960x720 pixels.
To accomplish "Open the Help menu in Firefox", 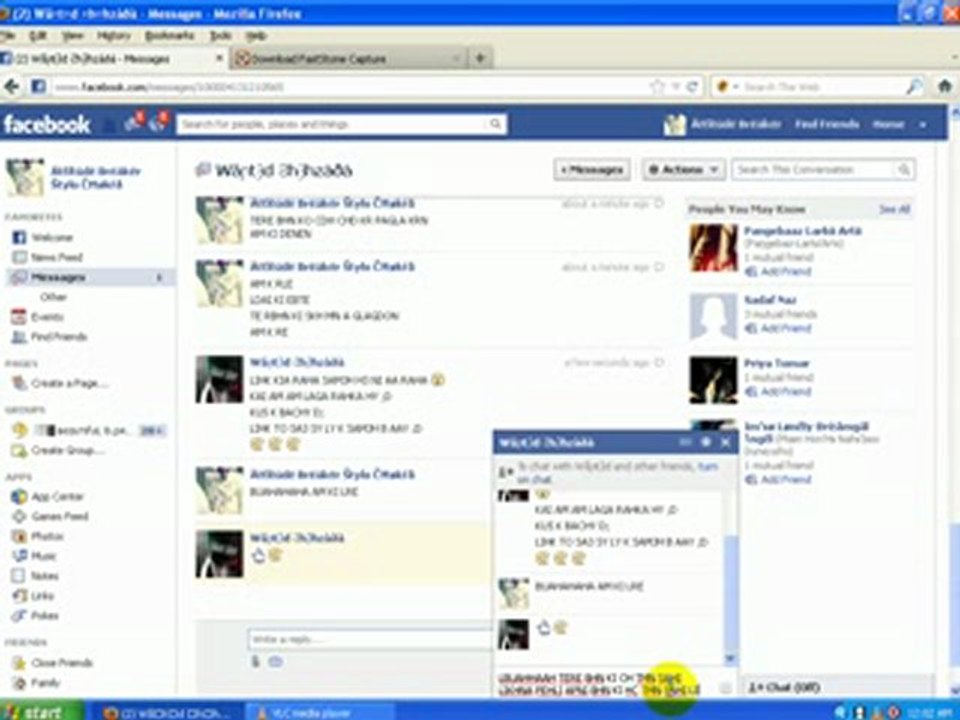I will pyautogui.click(x=255, y=36).
